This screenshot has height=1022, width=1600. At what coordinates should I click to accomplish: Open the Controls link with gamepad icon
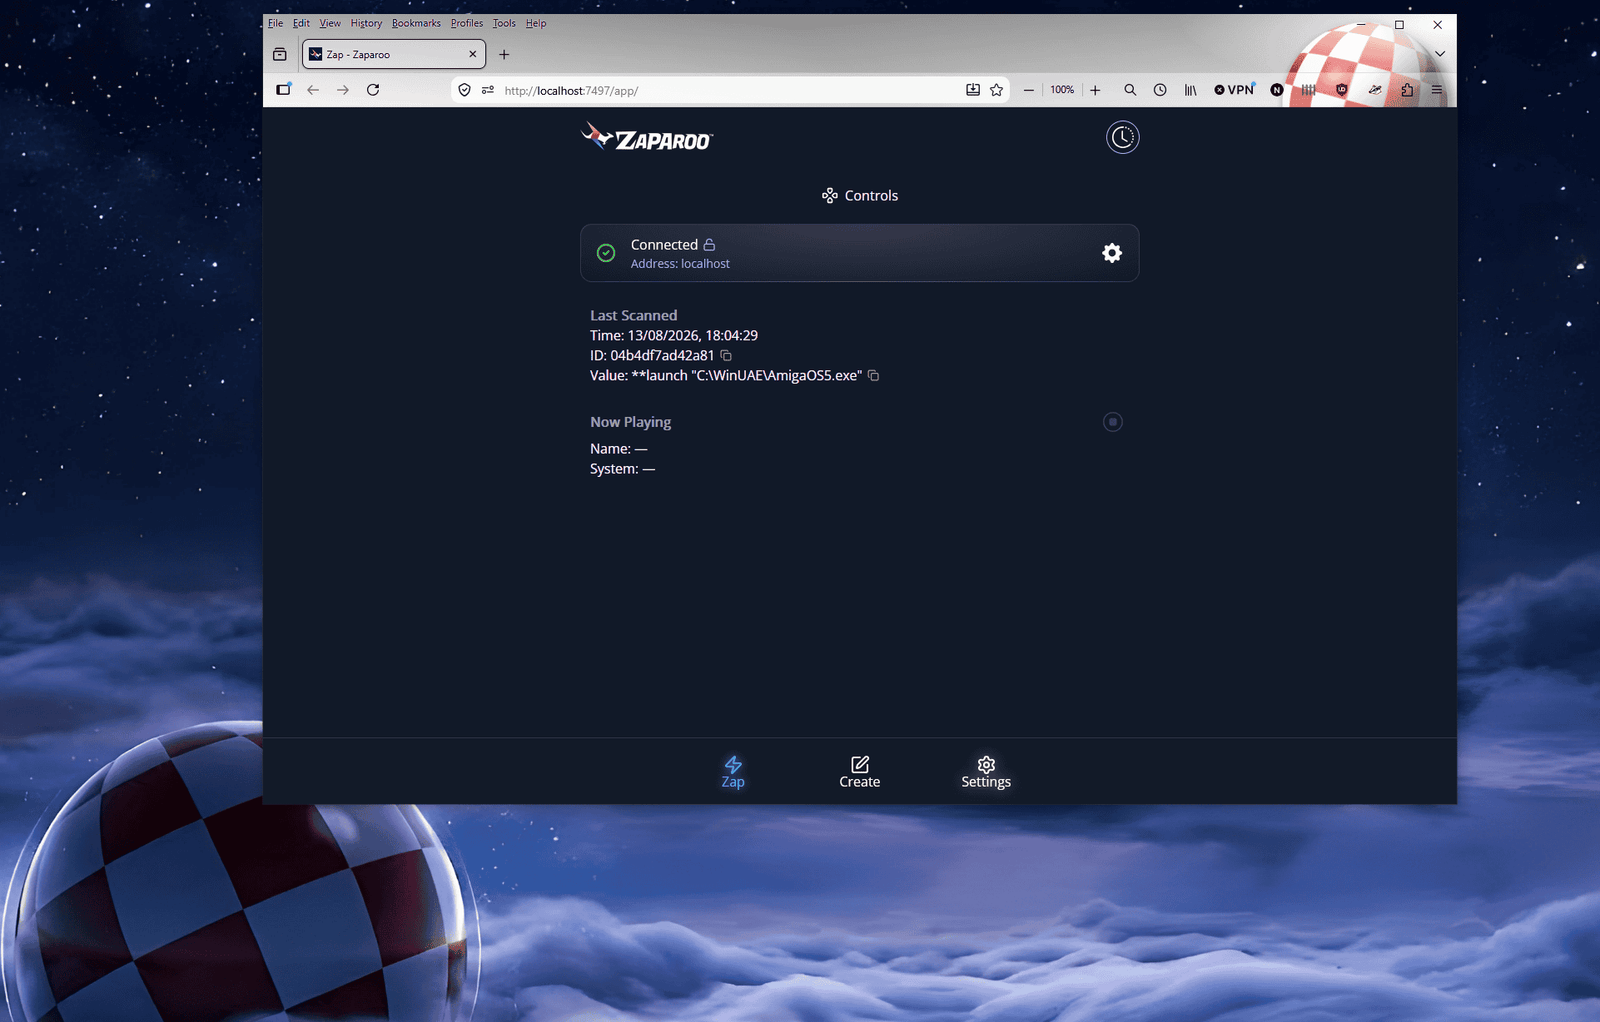tap(860, 196)
